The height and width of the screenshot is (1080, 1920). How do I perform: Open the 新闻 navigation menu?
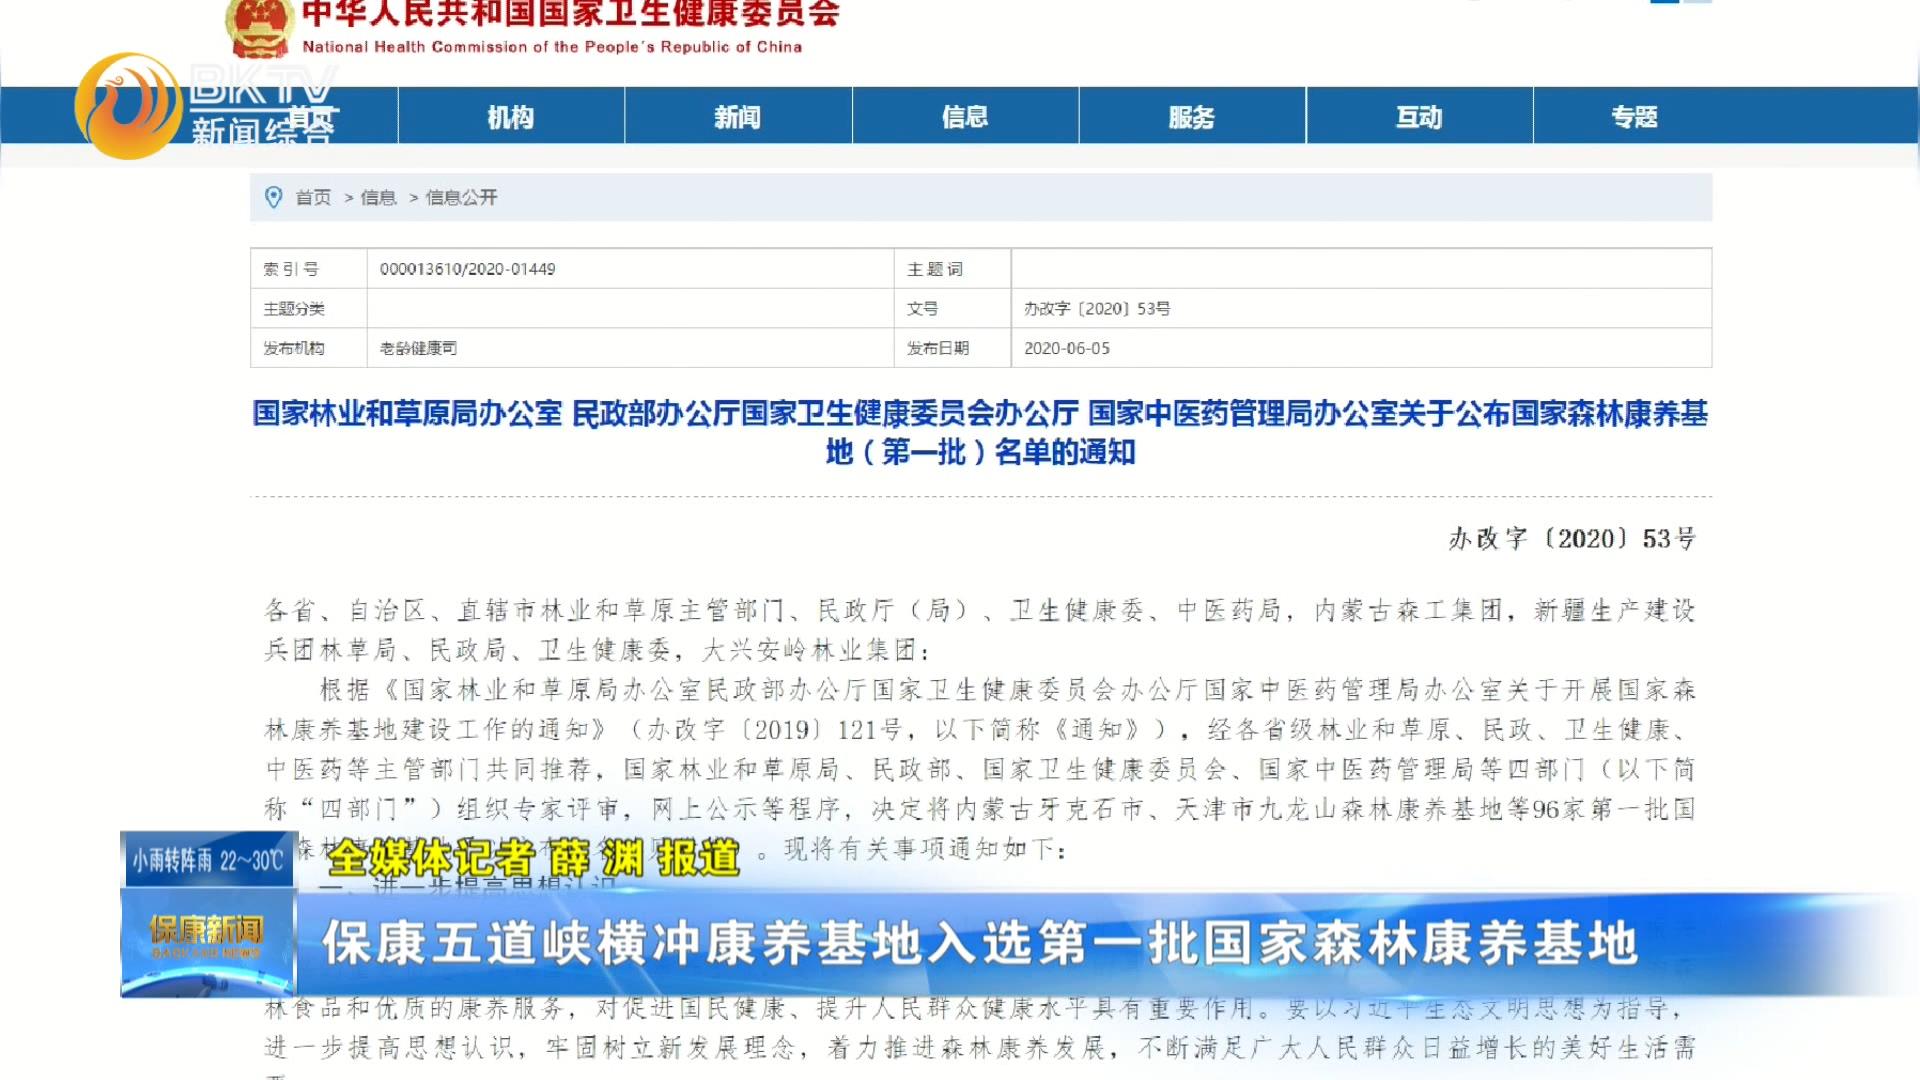point(738,117)
